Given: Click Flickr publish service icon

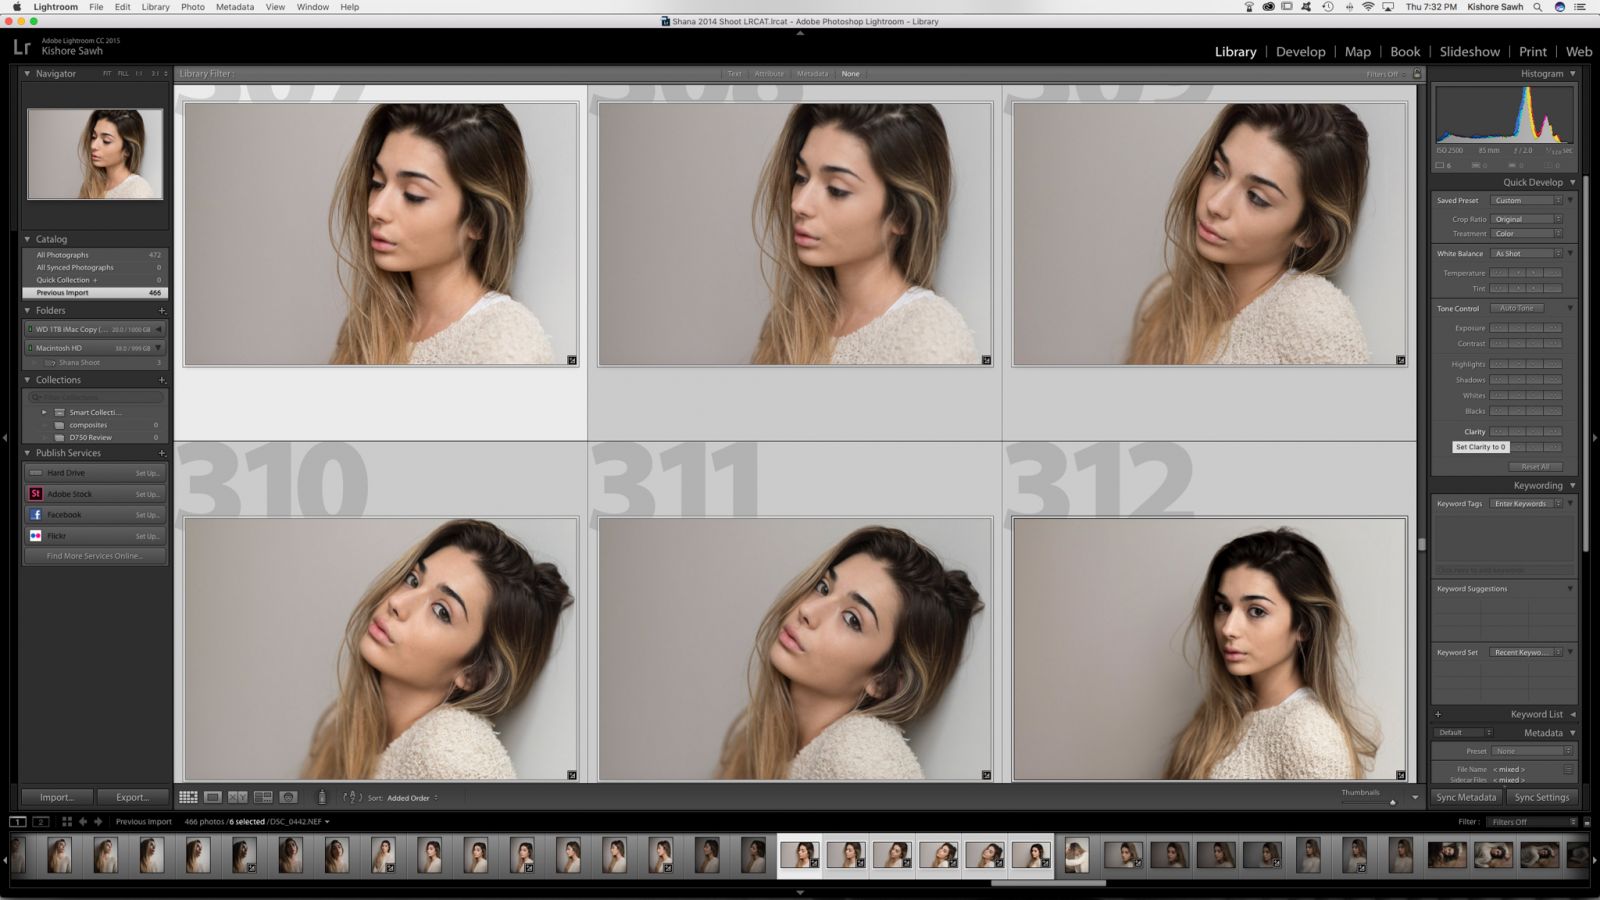Looking at the screenshot, I should click(x=36, y=536).
